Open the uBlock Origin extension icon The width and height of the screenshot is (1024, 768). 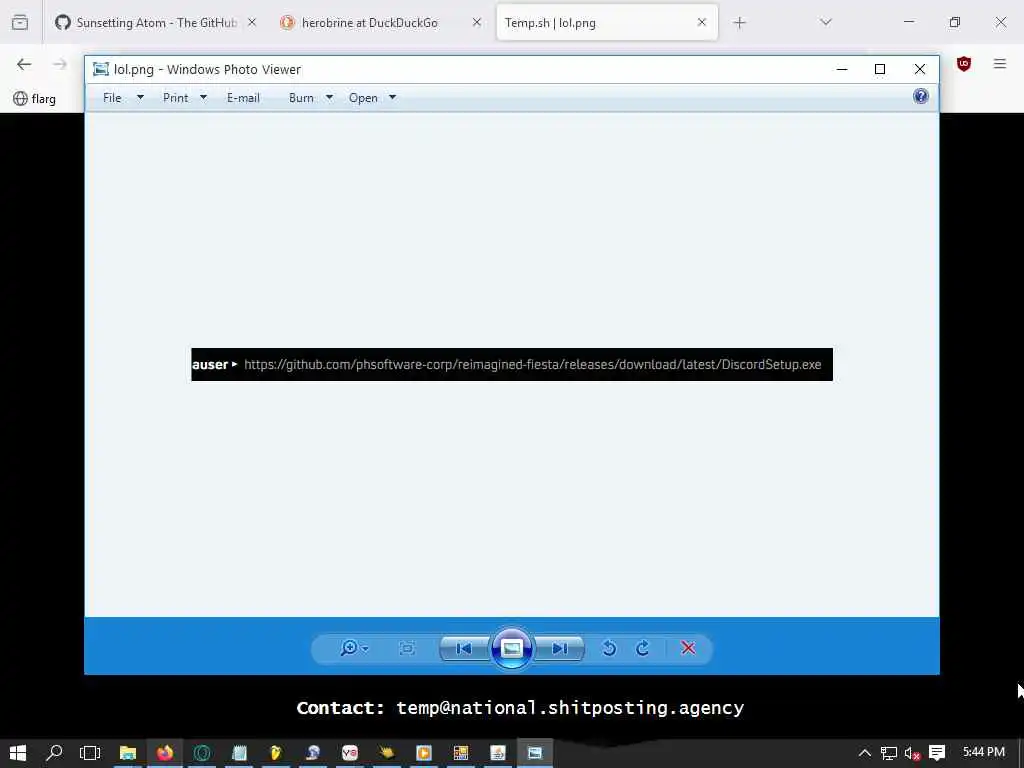click(964, 64)
